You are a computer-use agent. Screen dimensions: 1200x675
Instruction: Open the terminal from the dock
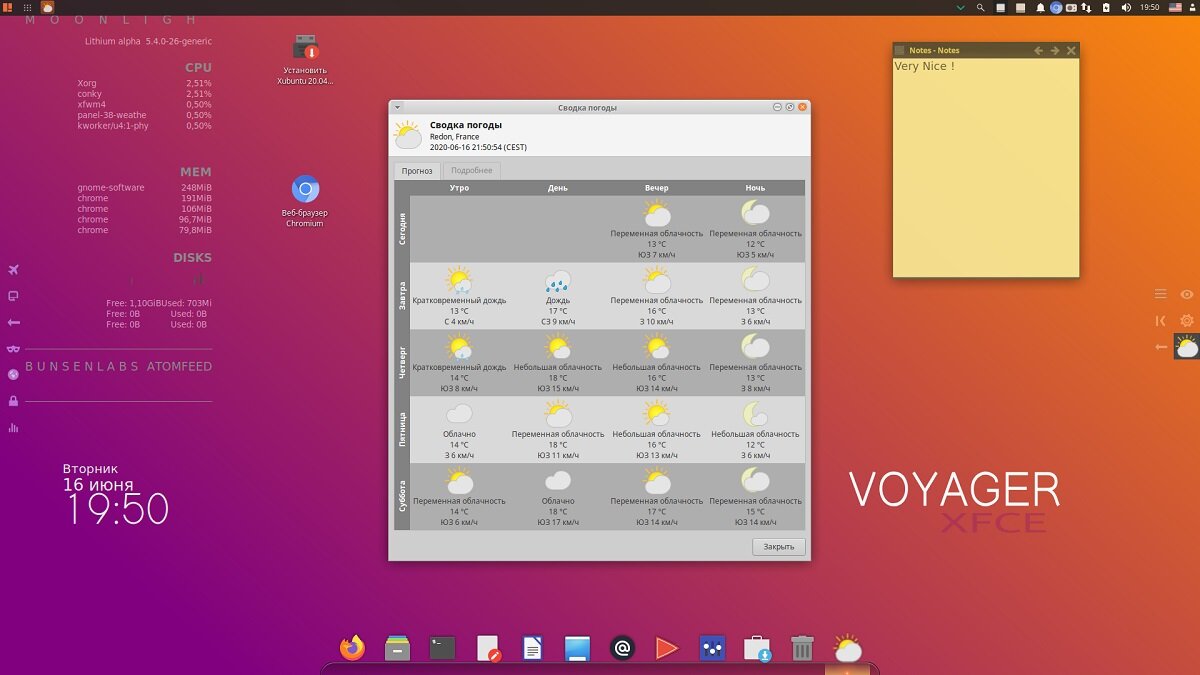(442, 648)
